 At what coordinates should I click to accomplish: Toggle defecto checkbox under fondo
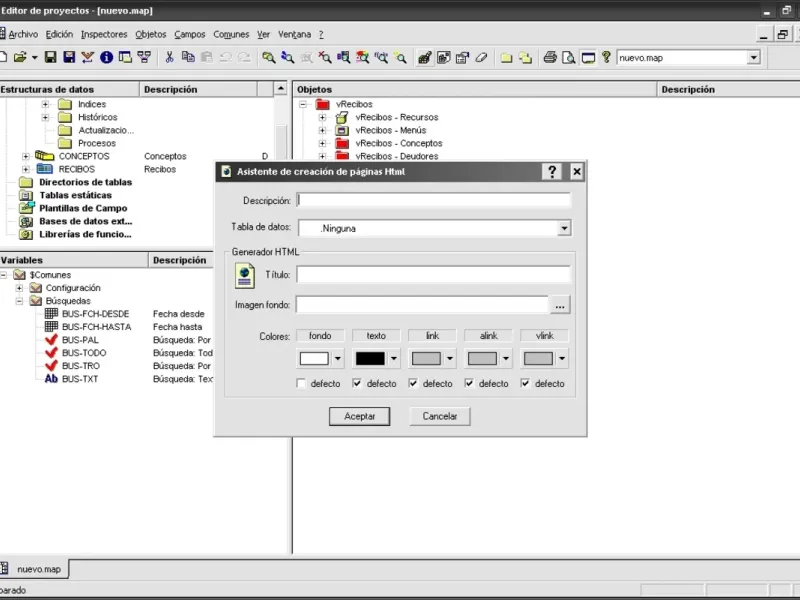click(301, 383)
